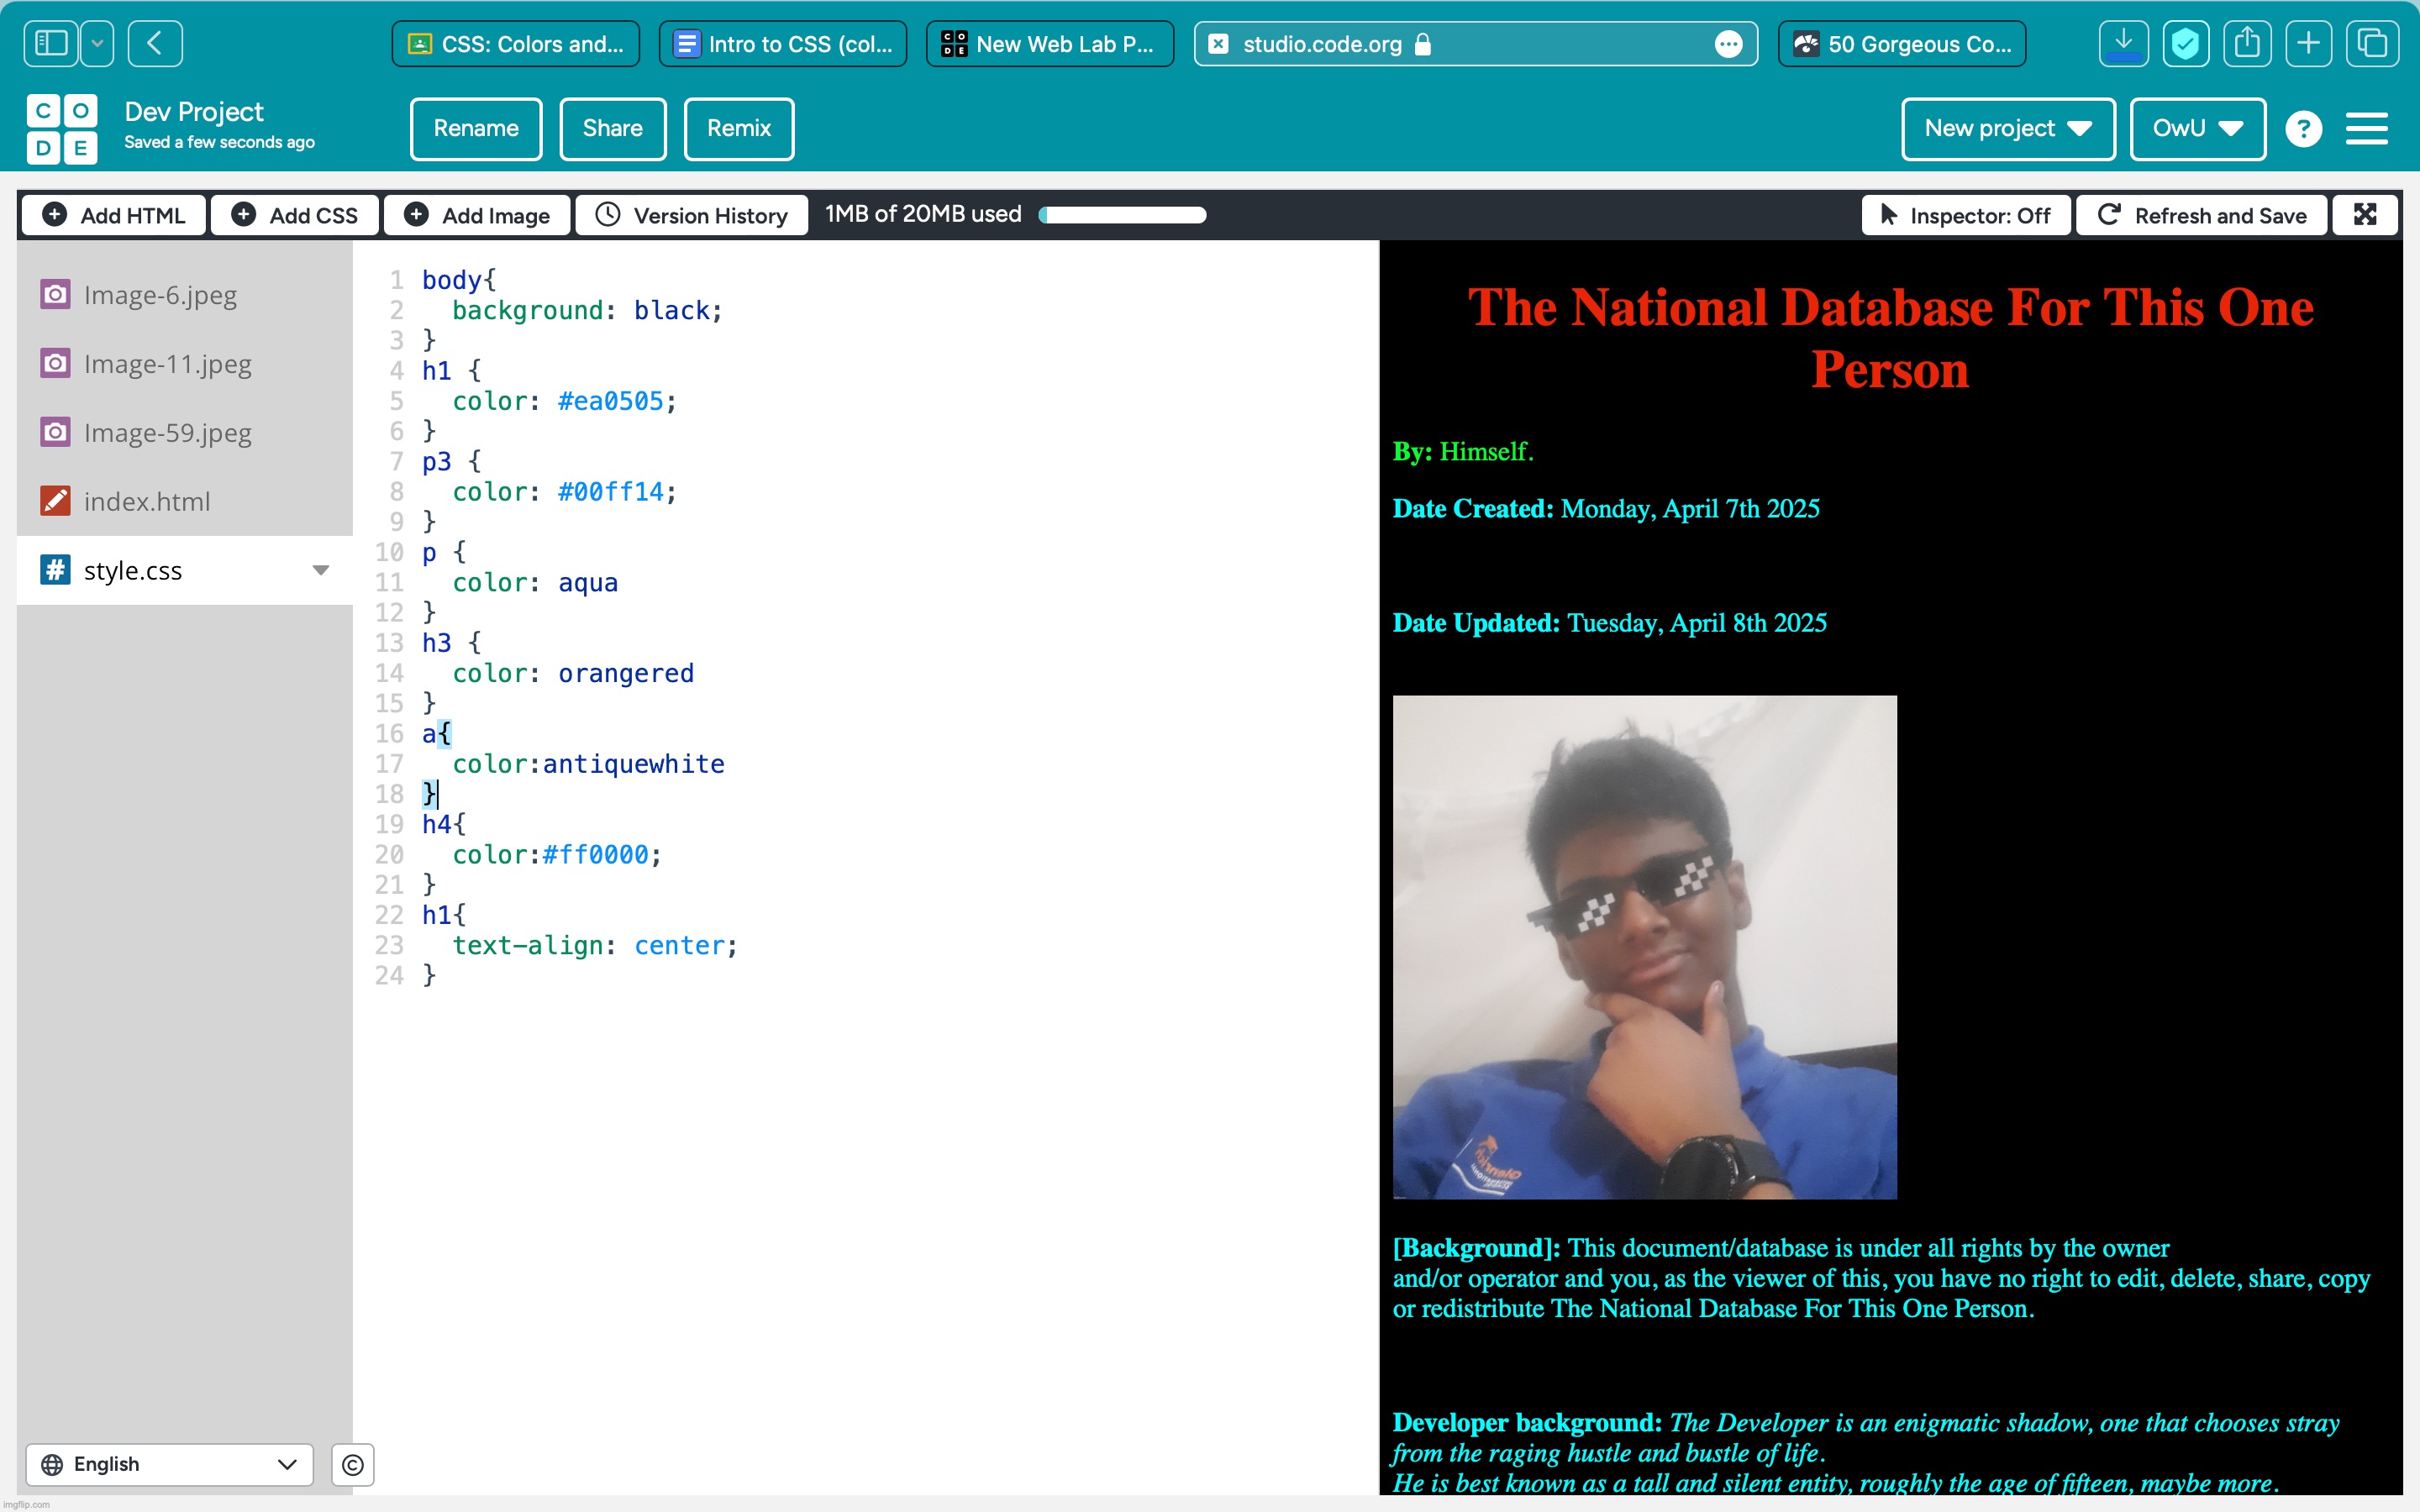Open the New project dropdown
Image resolution: width=2420 pixels, height=1512 pixels.
click(x=2007, y=129)
